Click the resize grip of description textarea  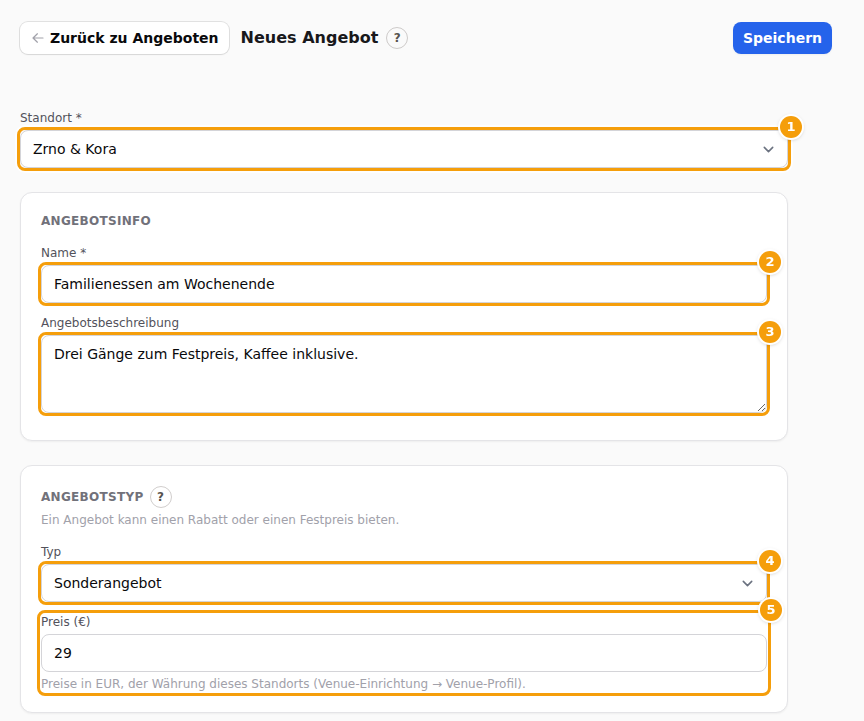[761, 407]
